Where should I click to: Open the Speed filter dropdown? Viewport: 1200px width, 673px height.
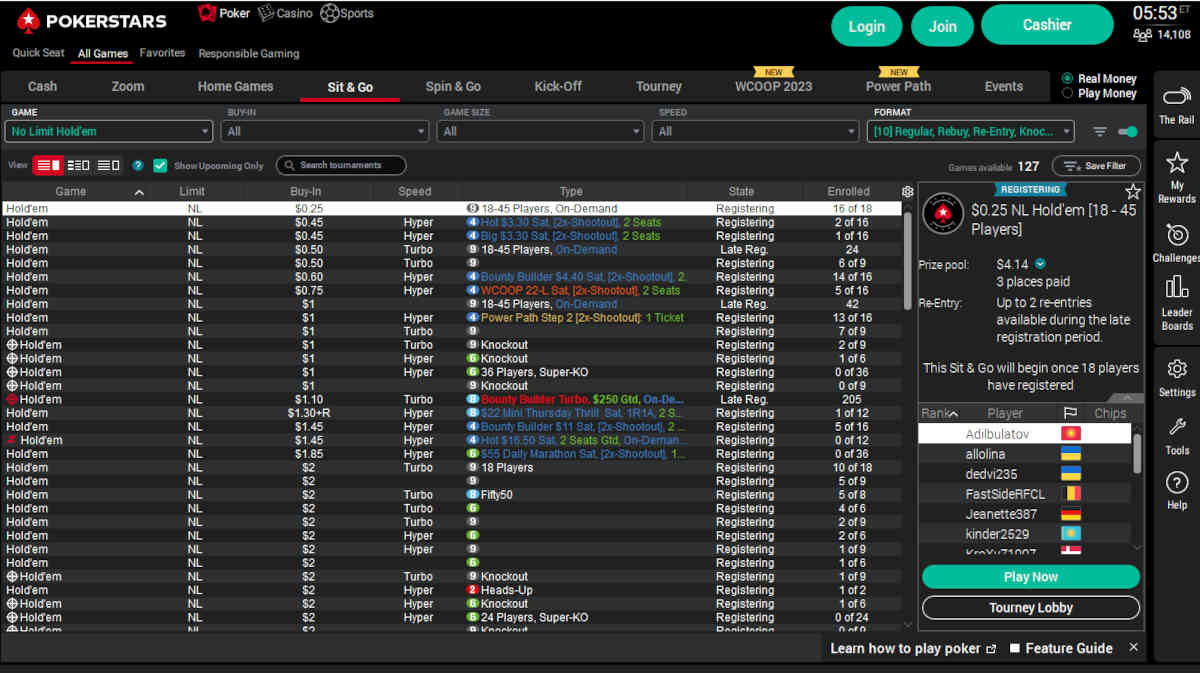[757, 131]
